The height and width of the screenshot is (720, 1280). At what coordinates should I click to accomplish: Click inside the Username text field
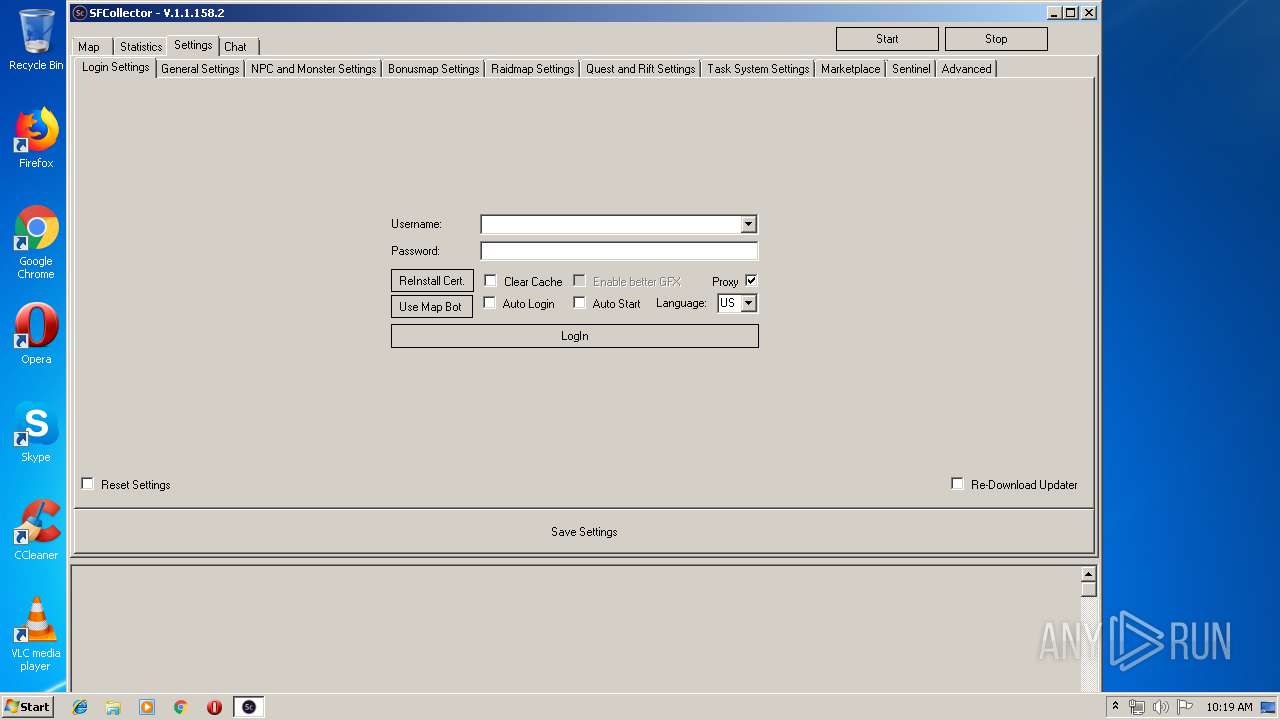611,224
